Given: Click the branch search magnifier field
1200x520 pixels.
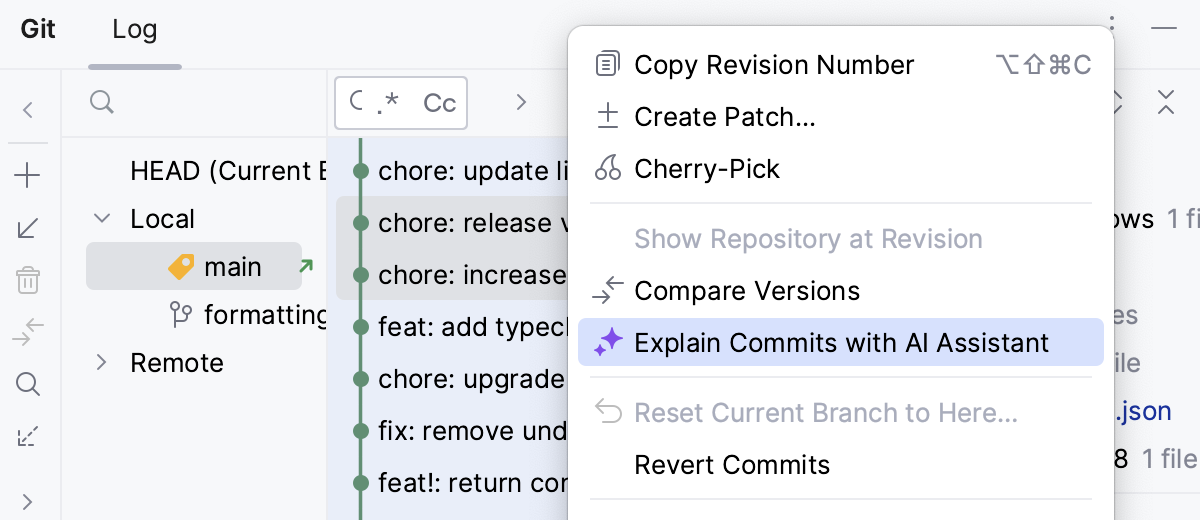Looking at the screenshot, I should point(101,102).
